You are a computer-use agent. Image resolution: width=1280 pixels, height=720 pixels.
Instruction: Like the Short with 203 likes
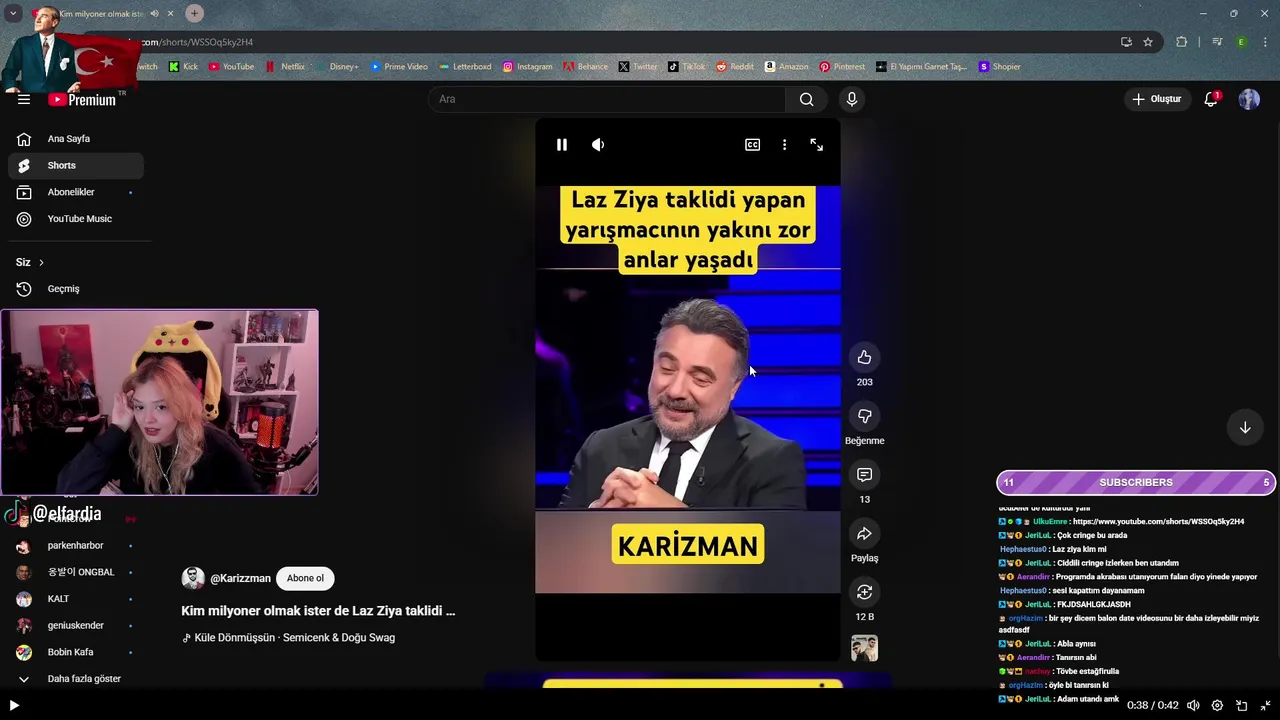(865, 357)
